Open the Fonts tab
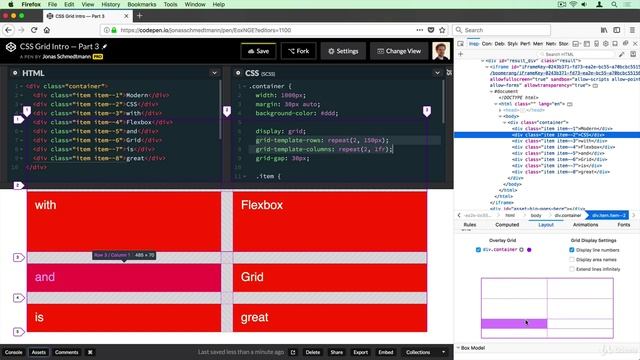The width and height of the screenshot is (640, 360). pyautogui.click(x=624, y=225)
